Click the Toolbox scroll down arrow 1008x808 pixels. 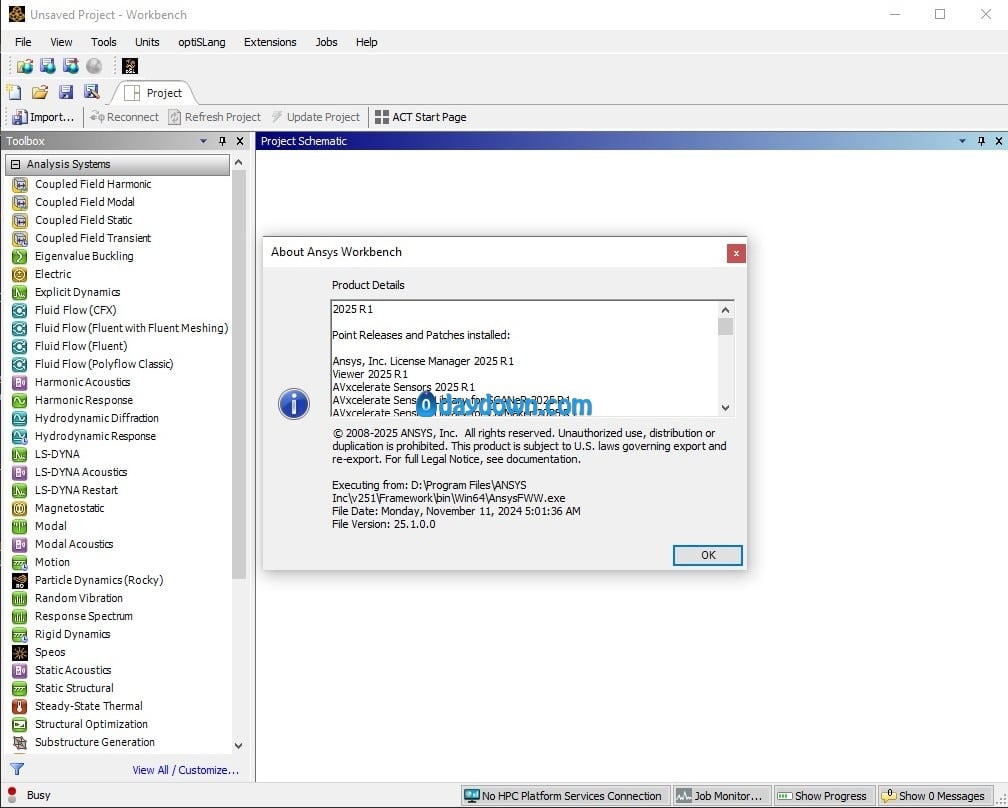tap(238, 746)
